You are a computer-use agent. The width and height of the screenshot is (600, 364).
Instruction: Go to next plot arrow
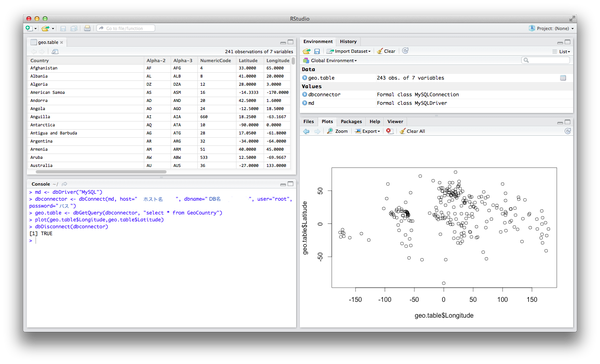point(317,131)
